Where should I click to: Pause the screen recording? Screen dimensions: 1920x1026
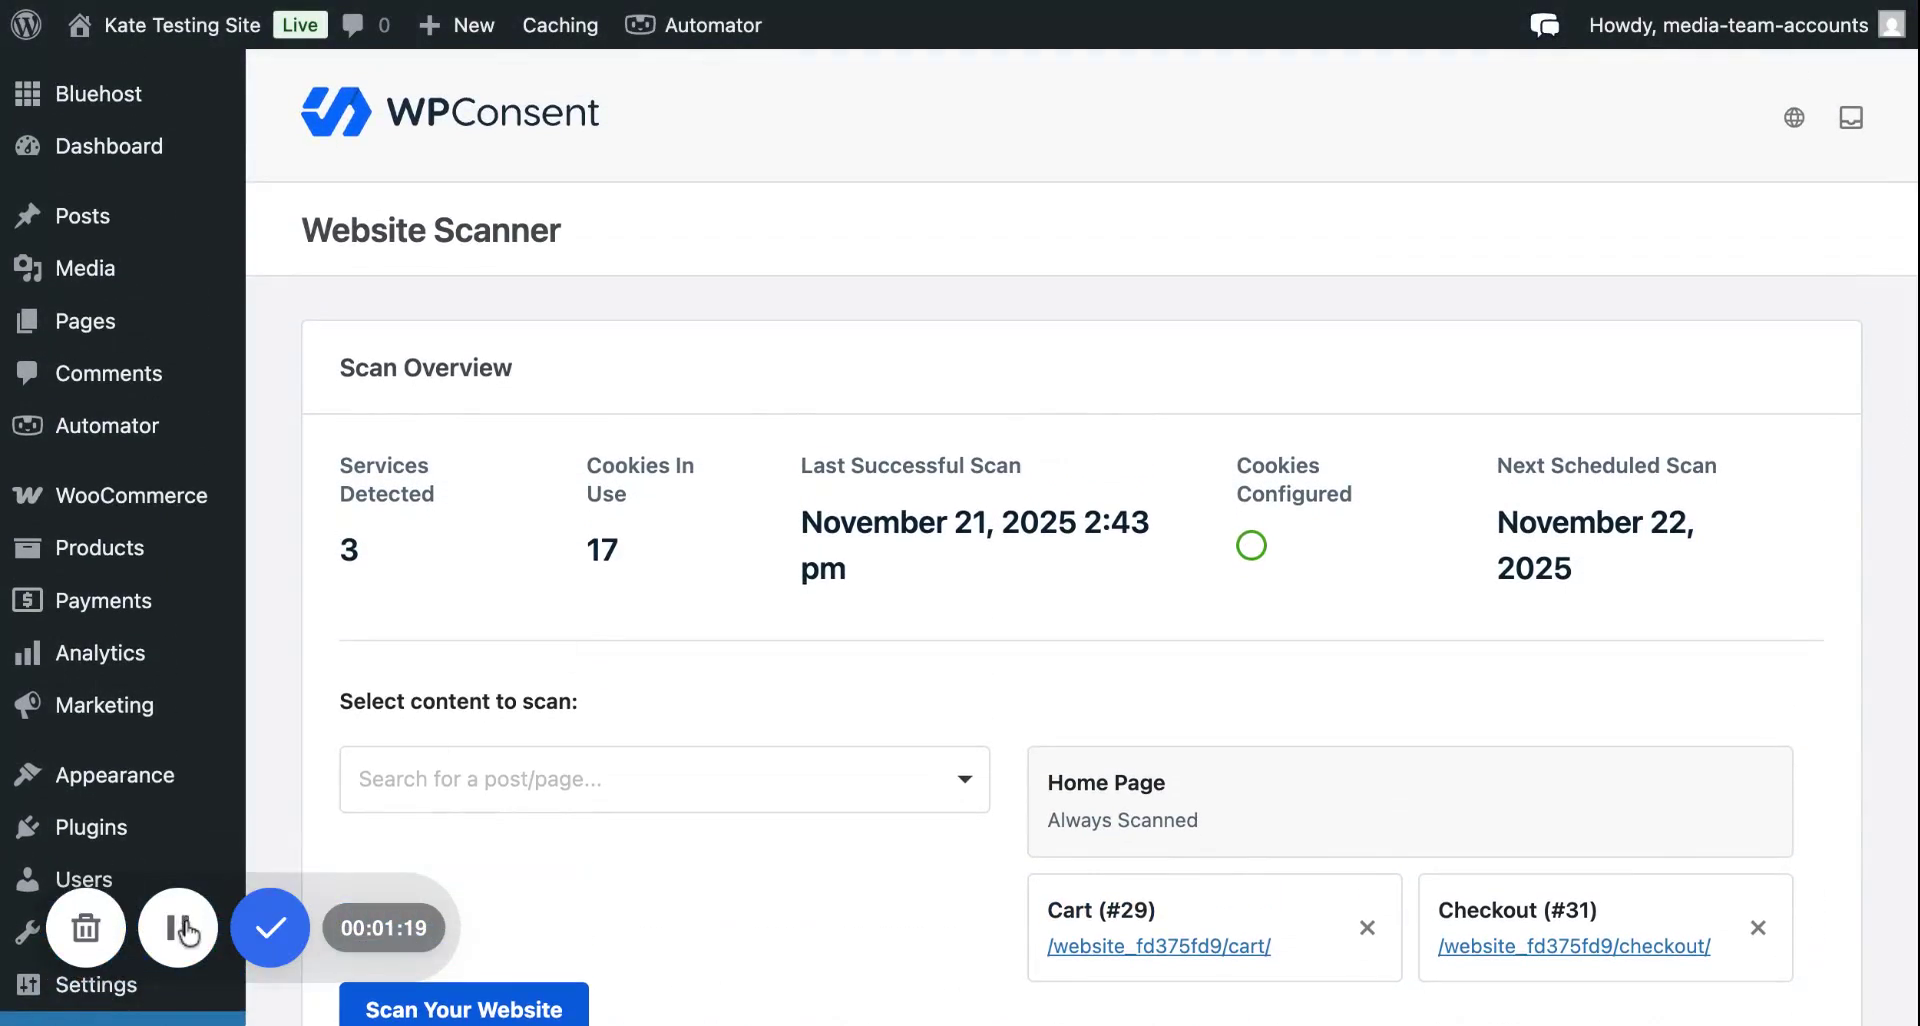pyautogui.click(x=177, y=928)
